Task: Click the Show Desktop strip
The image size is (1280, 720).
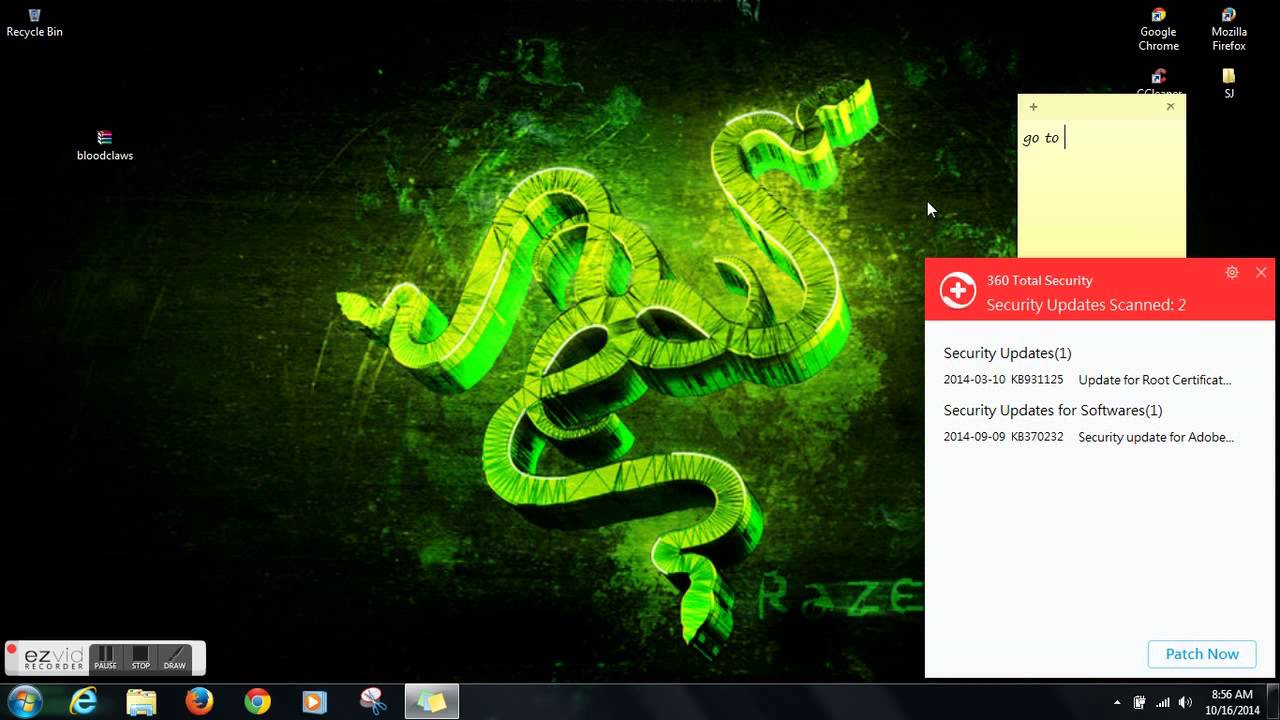Action: [x=1273, y=702]
